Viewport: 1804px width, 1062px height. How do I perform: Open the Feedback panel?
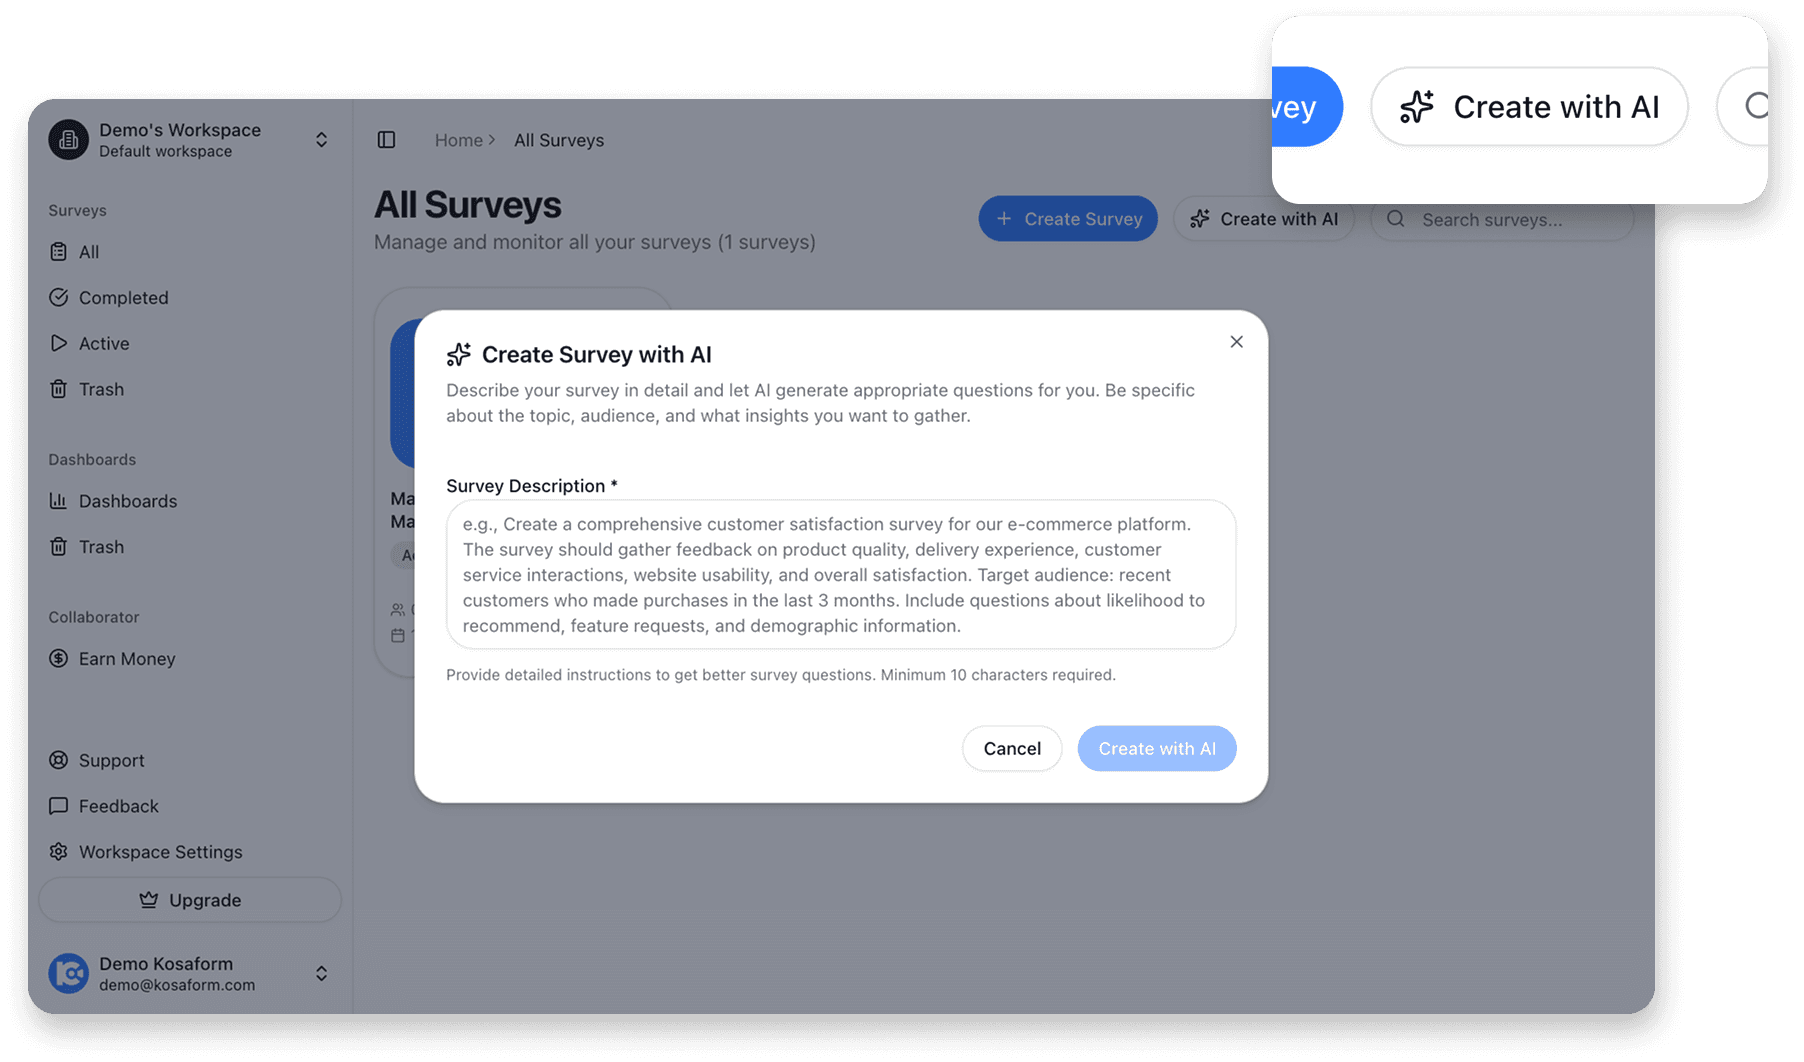(x=118, y=806)
